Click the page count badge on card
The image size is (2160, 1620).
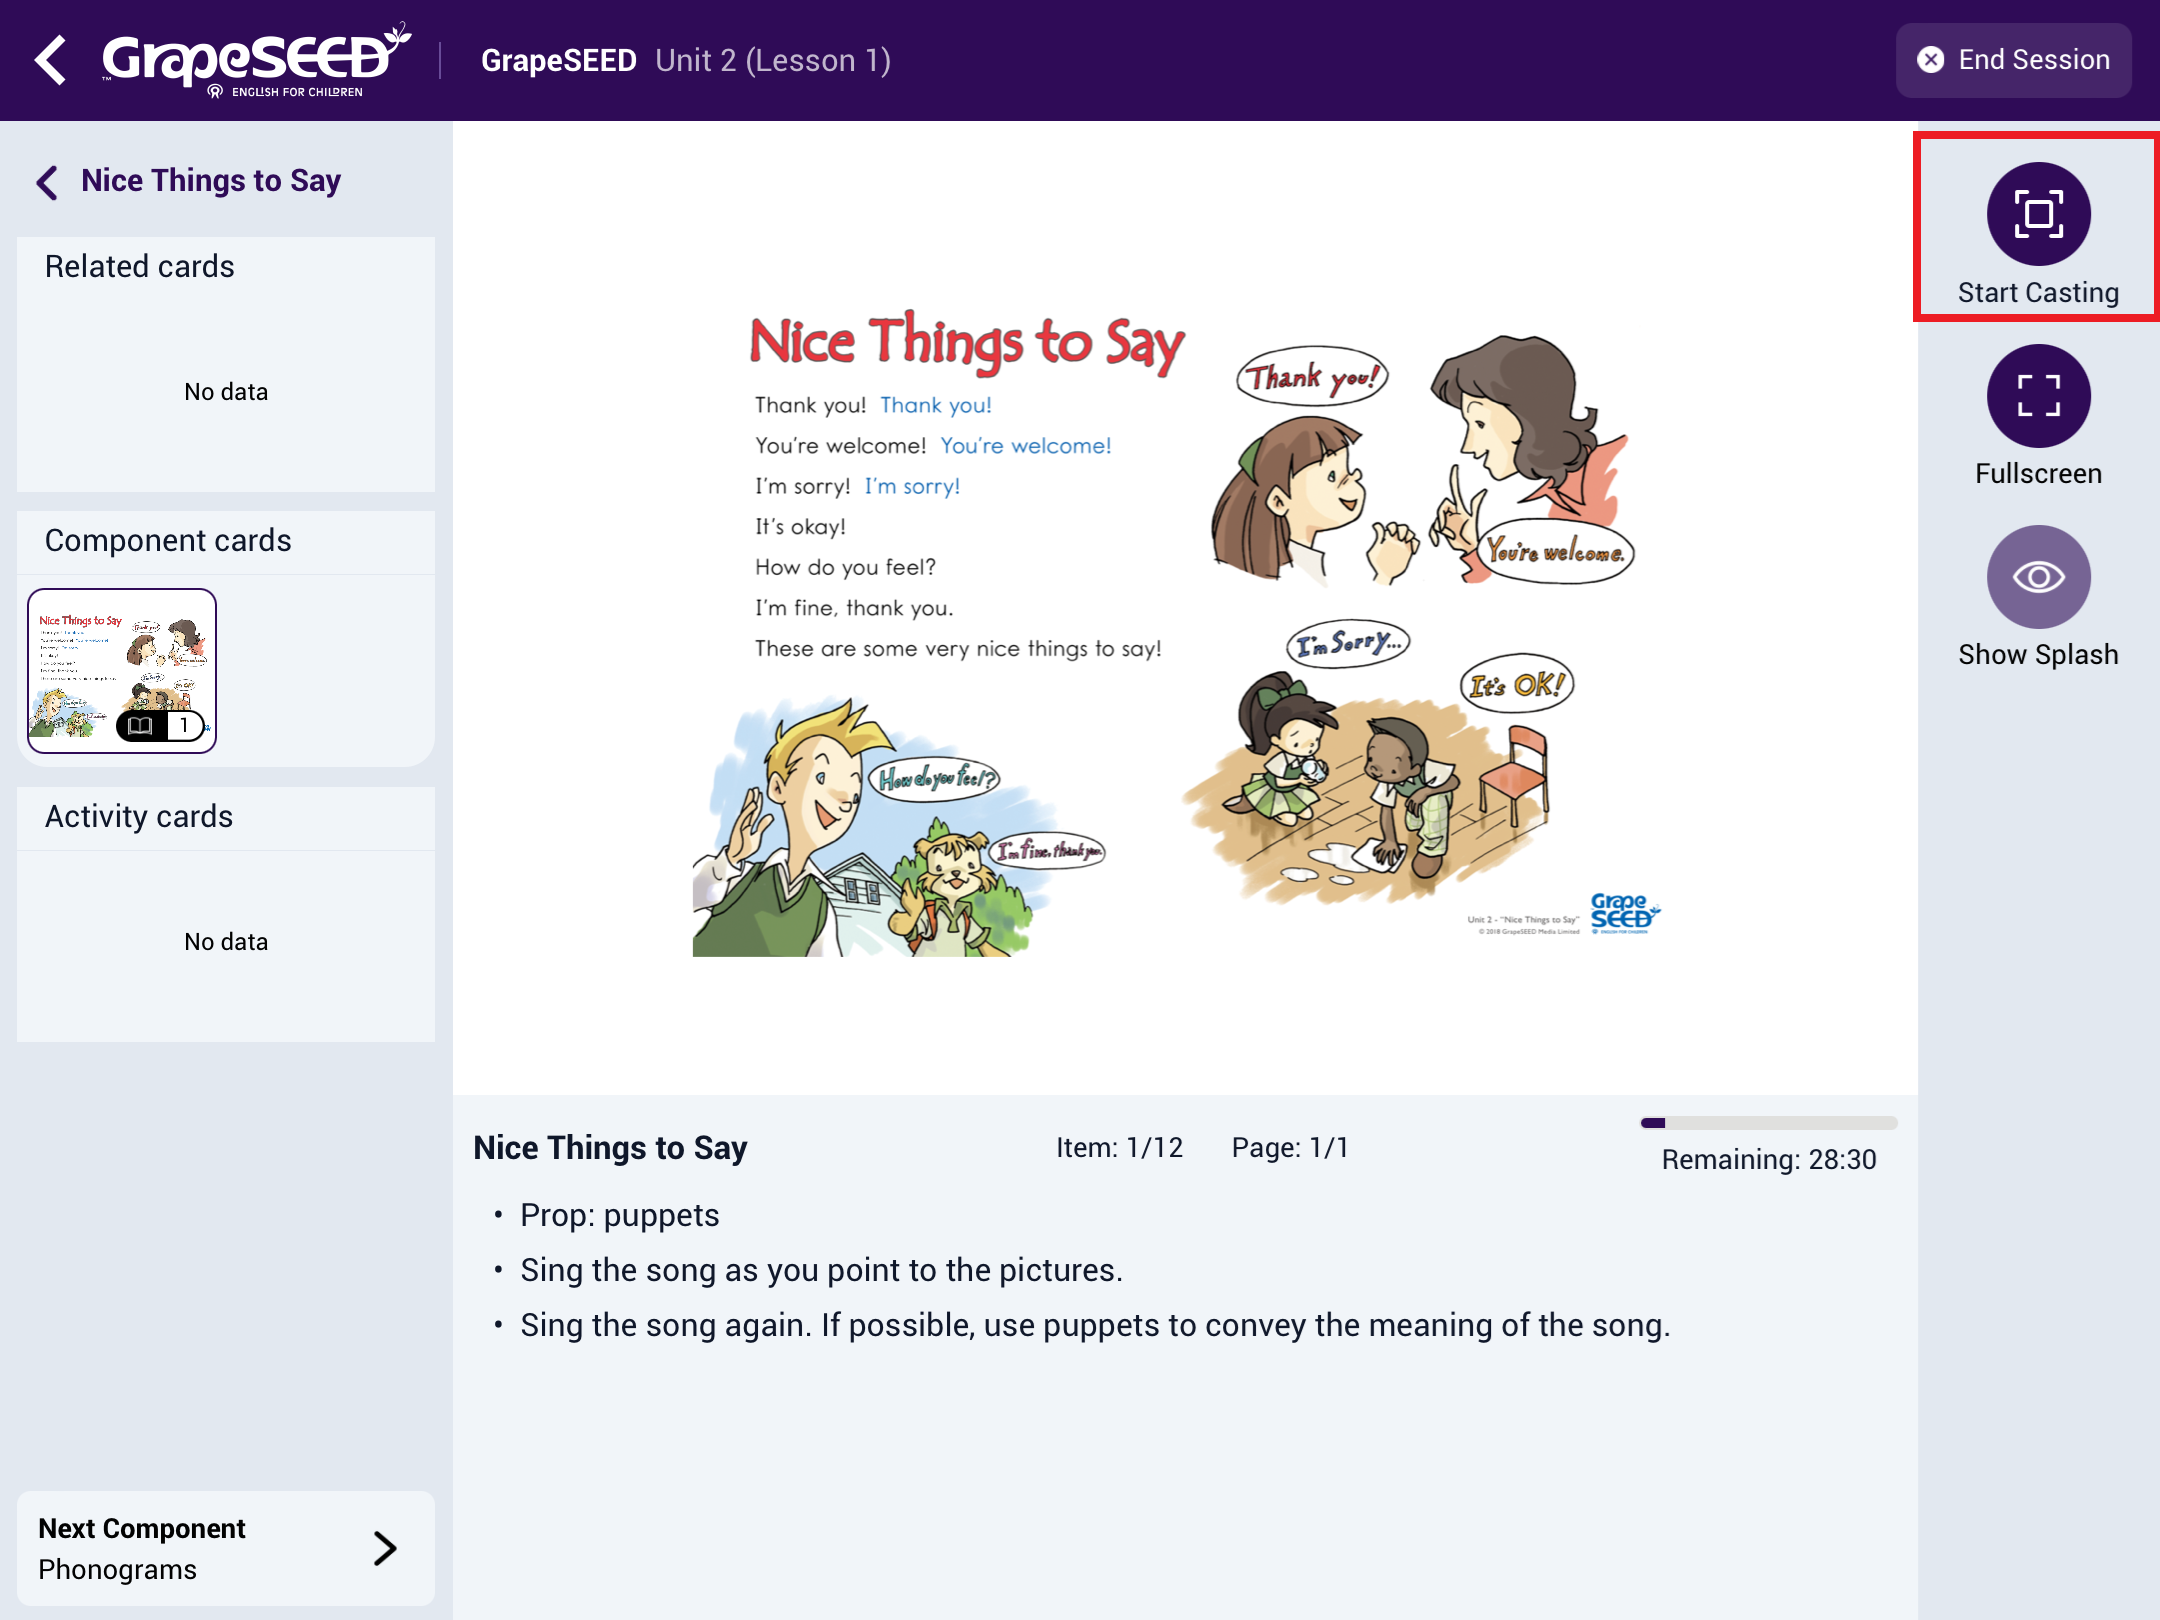coord(185,725)
